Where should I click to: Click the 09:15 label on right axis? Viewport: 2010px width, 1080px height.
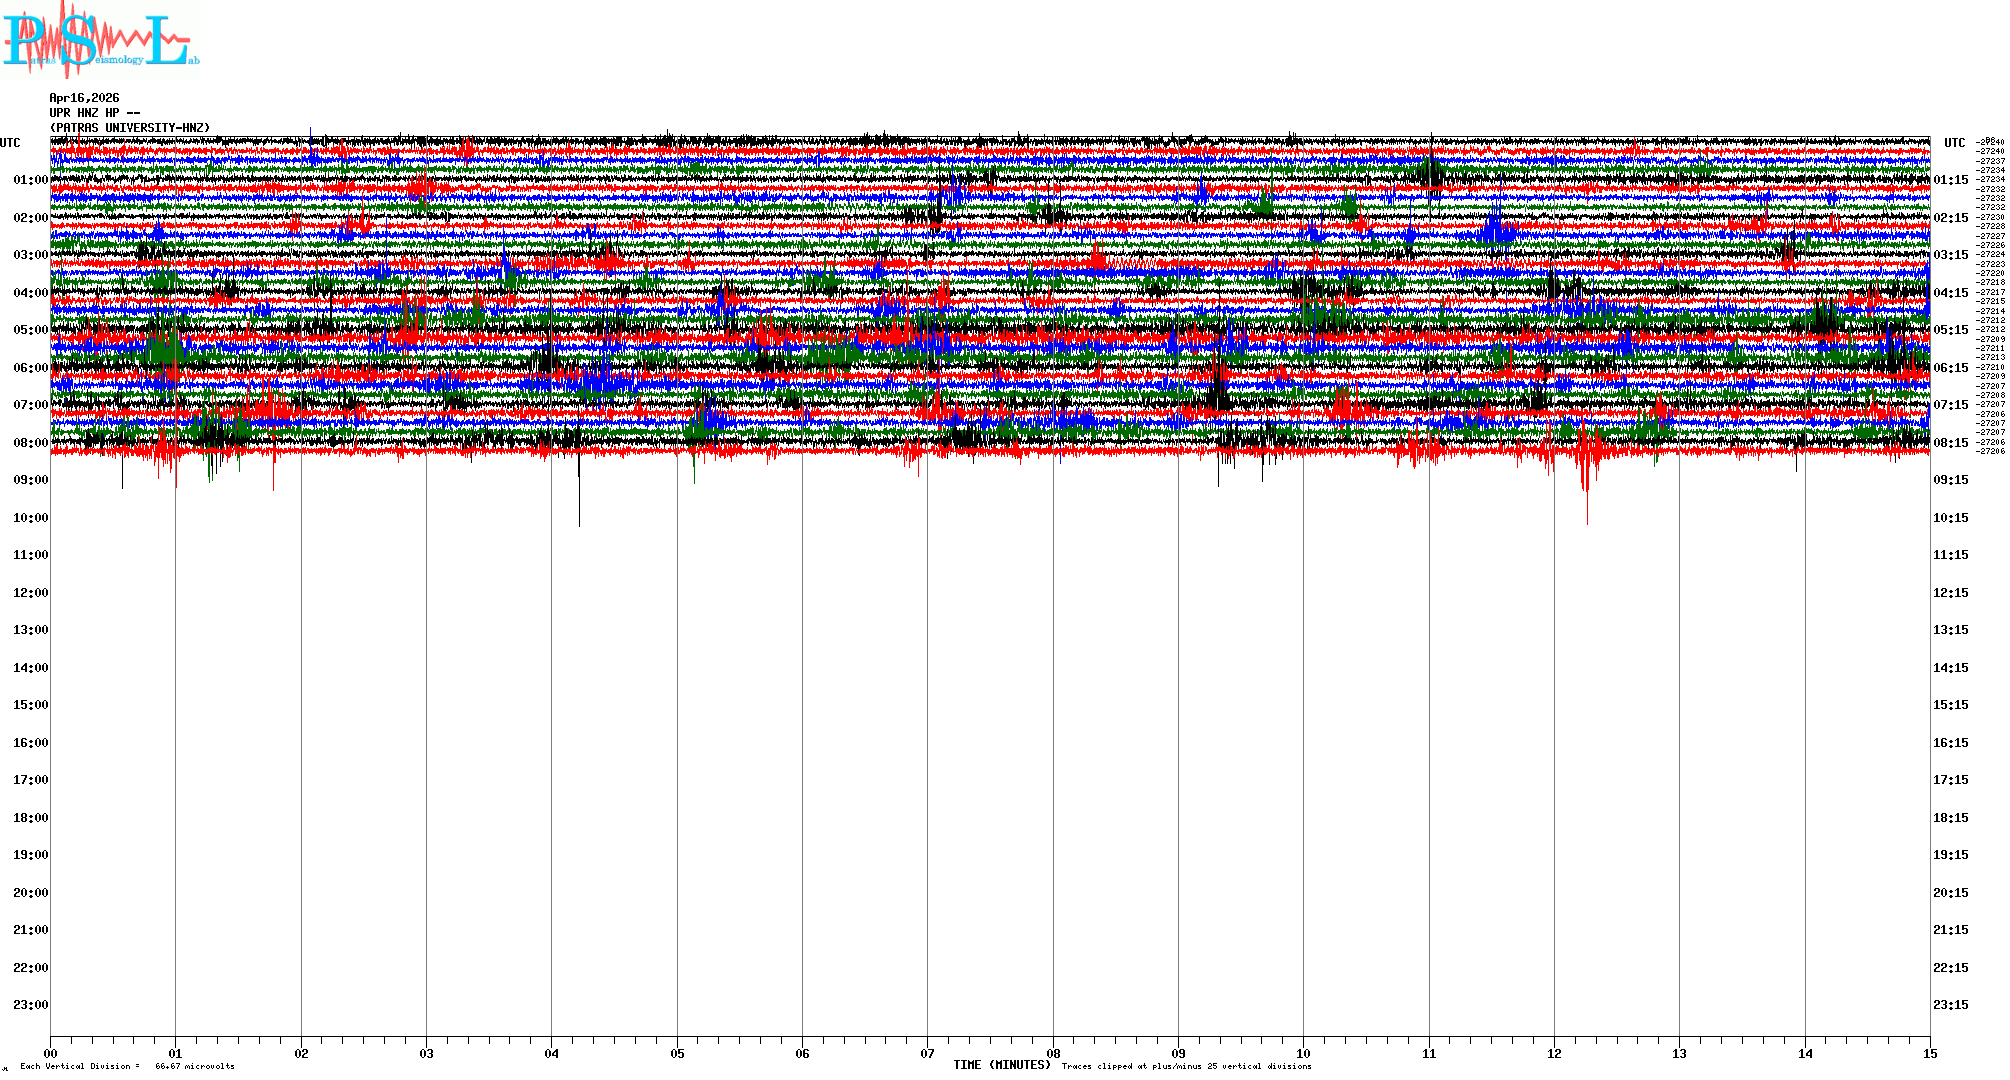click(1950, 480)
